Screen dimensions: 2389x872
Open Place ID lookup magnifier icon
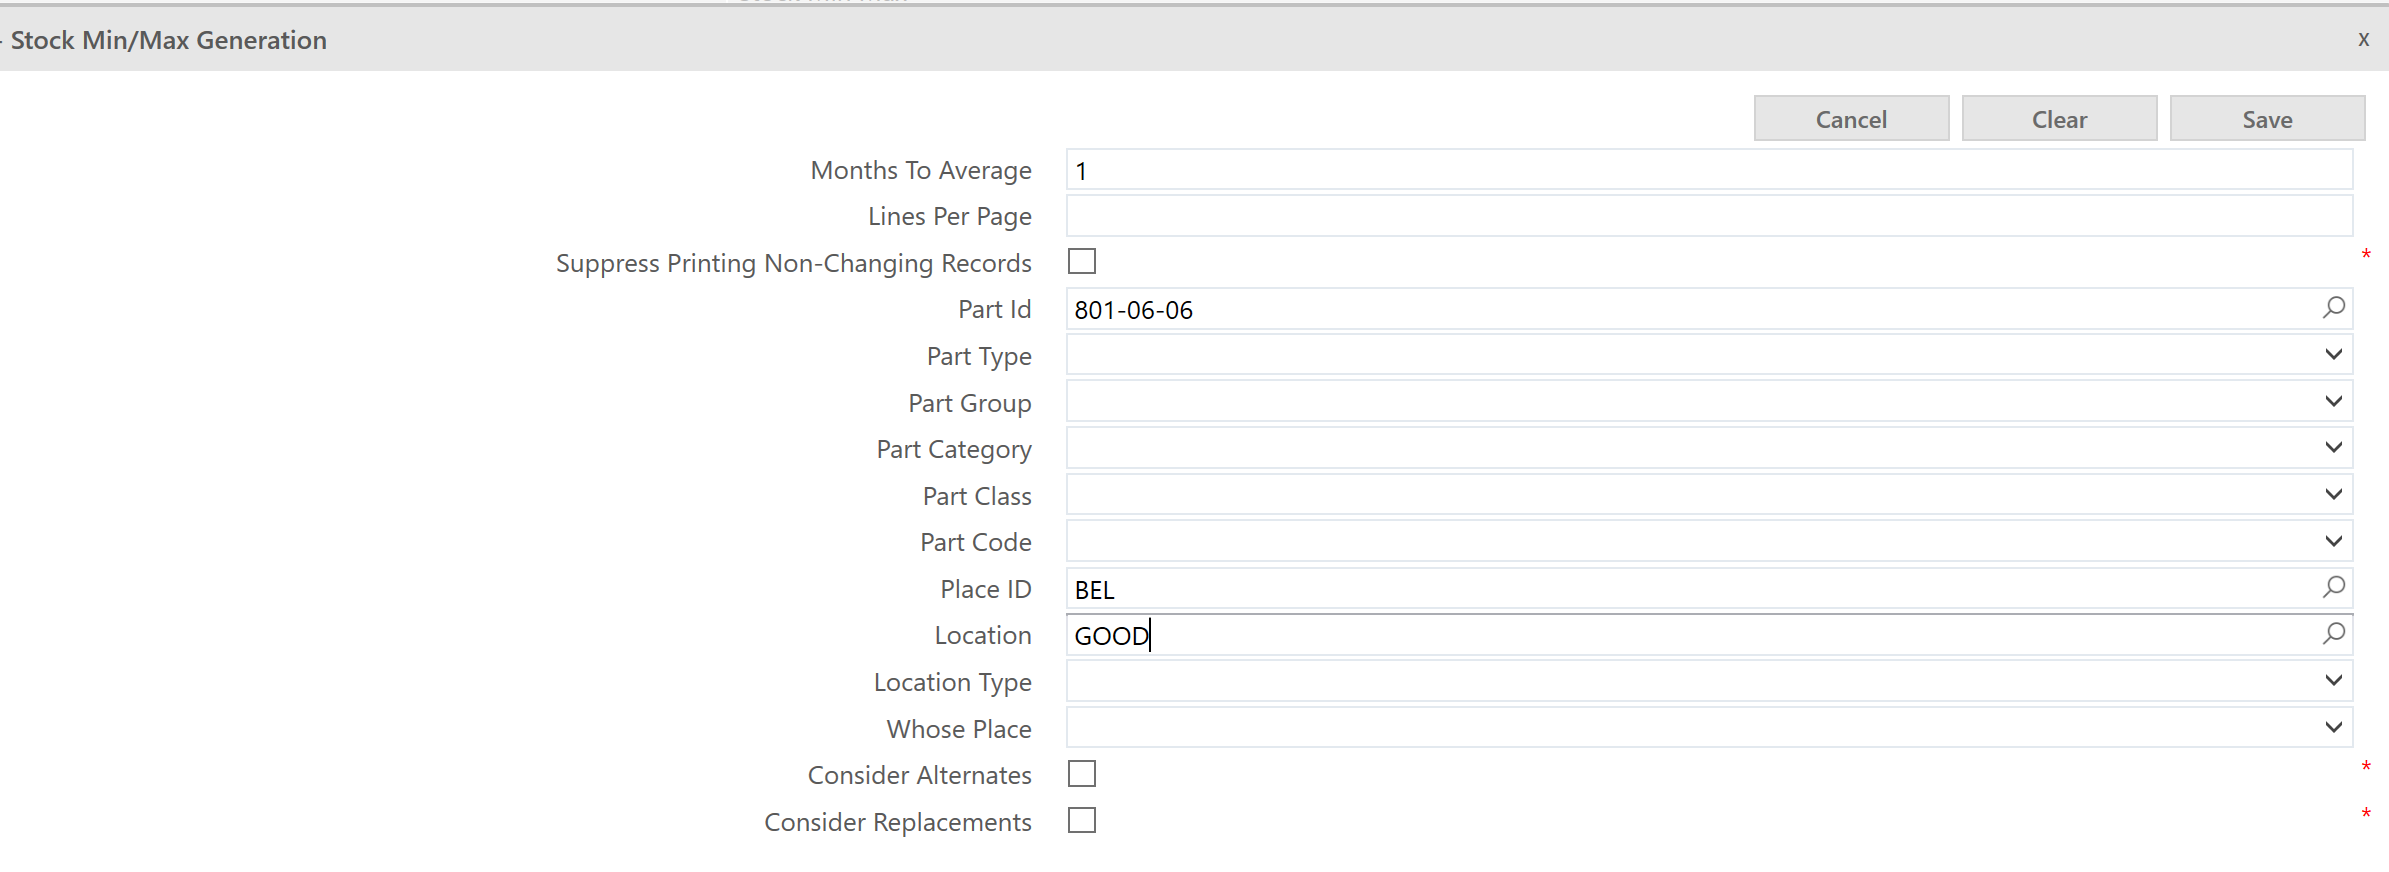[2333, 588]
